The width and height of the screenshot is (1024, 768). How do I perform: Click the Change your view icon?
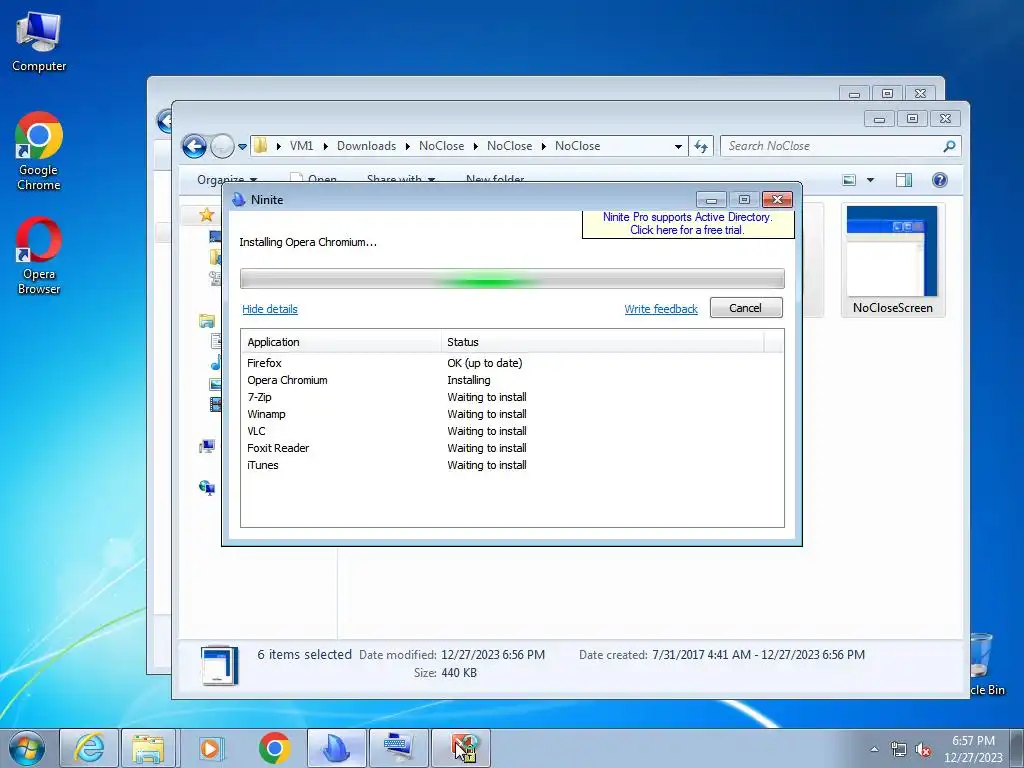click(849, 180)
